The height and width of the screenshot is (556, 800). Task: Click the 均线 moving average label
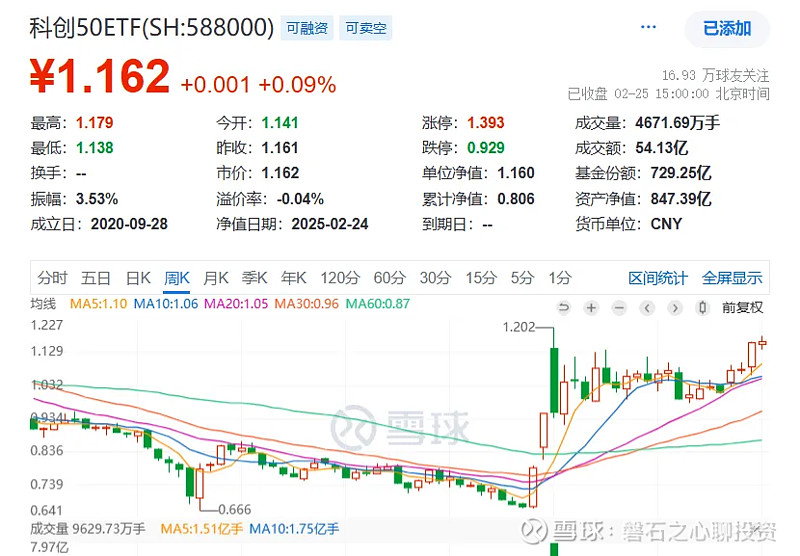click(43, 304)
